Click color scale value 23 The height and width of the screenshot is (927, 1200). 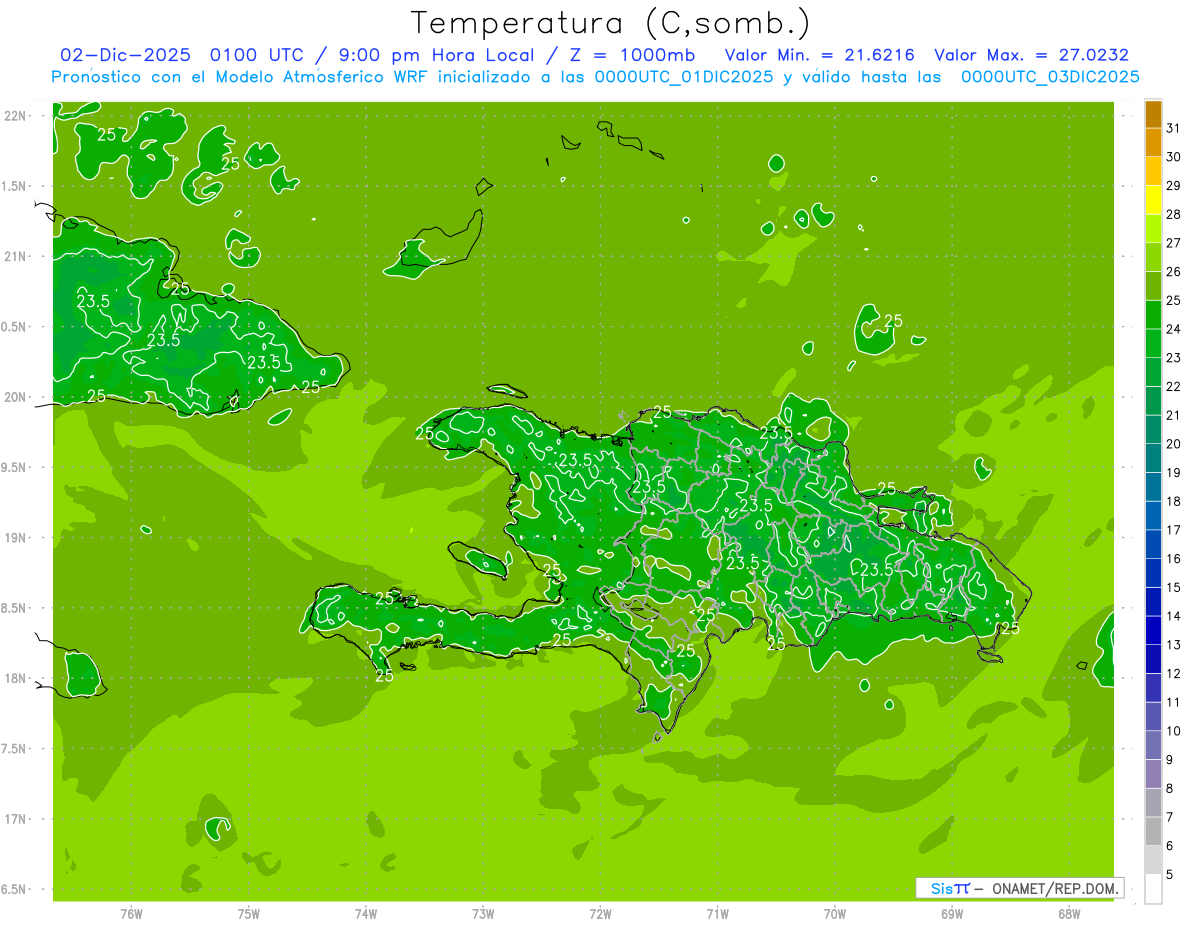[1173, 358]
